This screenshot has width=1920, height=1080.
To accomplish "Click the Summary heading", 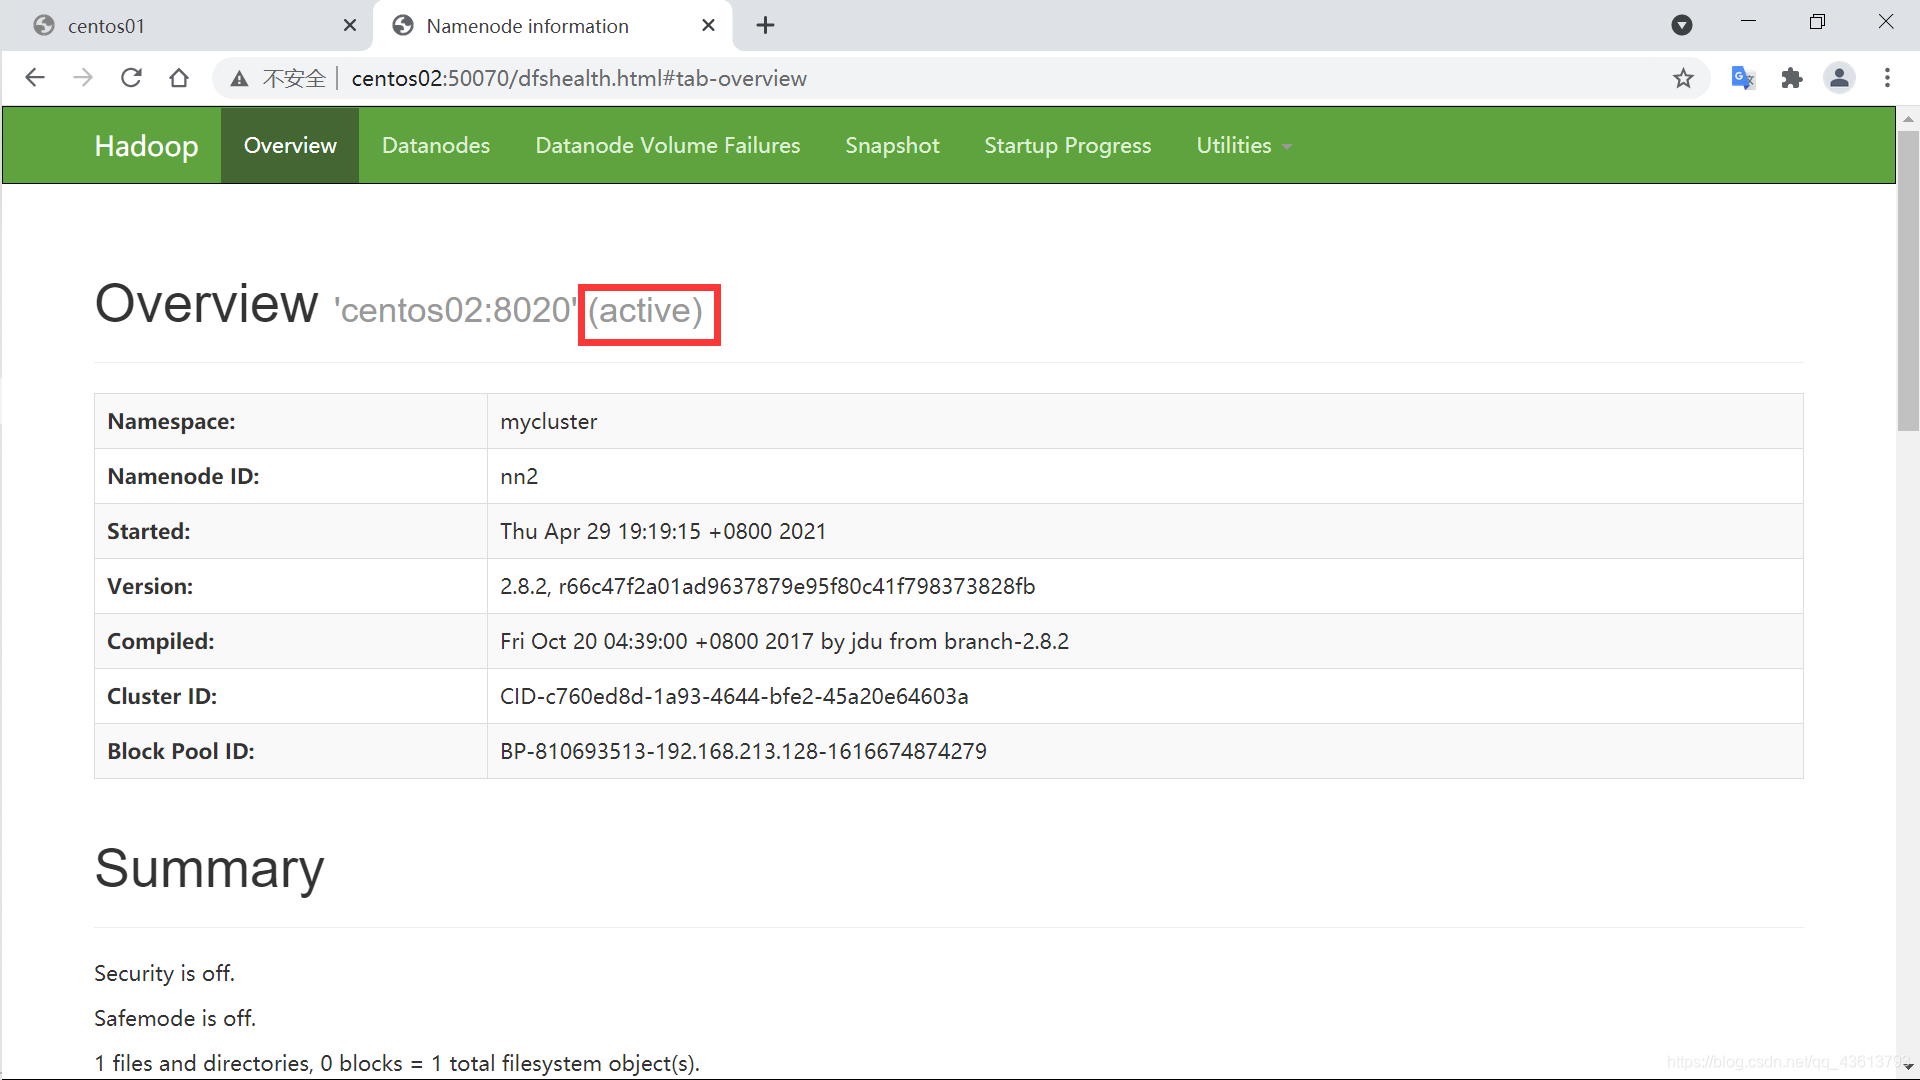I will pyautogui.click(x=209, y=868).
